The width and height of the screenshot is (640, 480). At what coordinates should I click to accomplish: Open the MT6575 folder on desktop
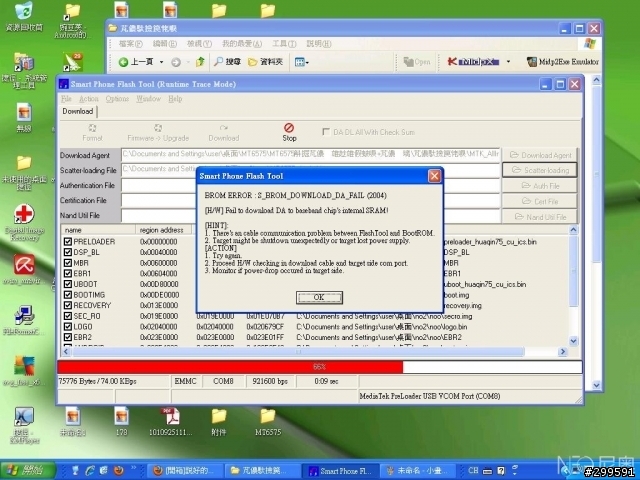[x=268, y=417]
